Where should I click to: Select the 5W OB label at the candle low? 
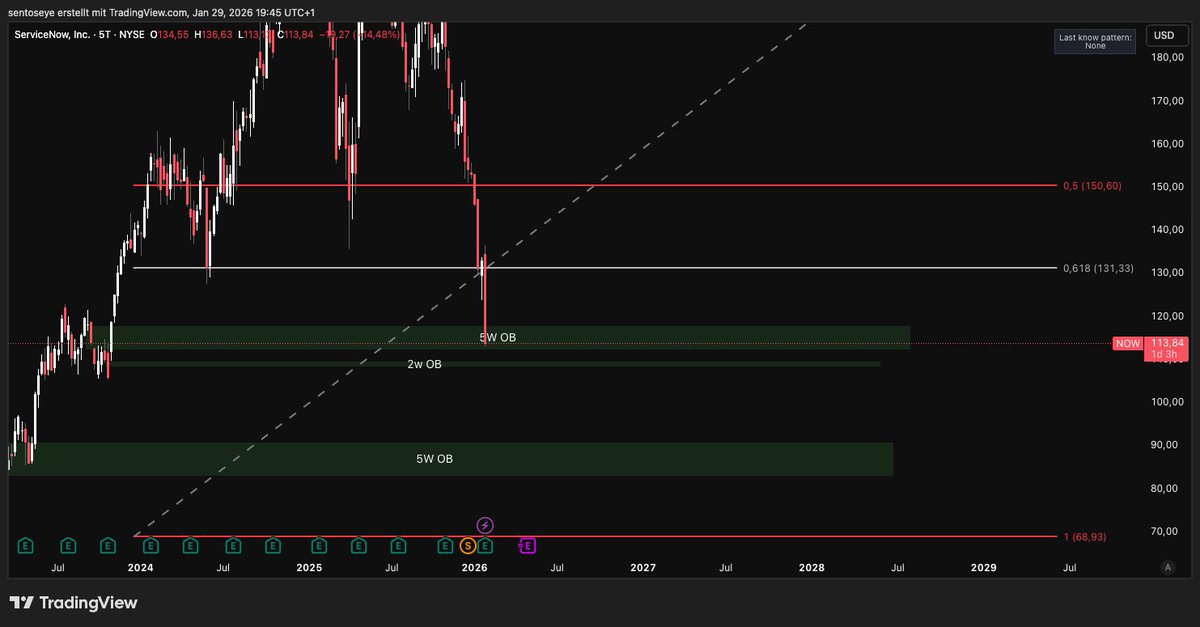tap(498, 338)
